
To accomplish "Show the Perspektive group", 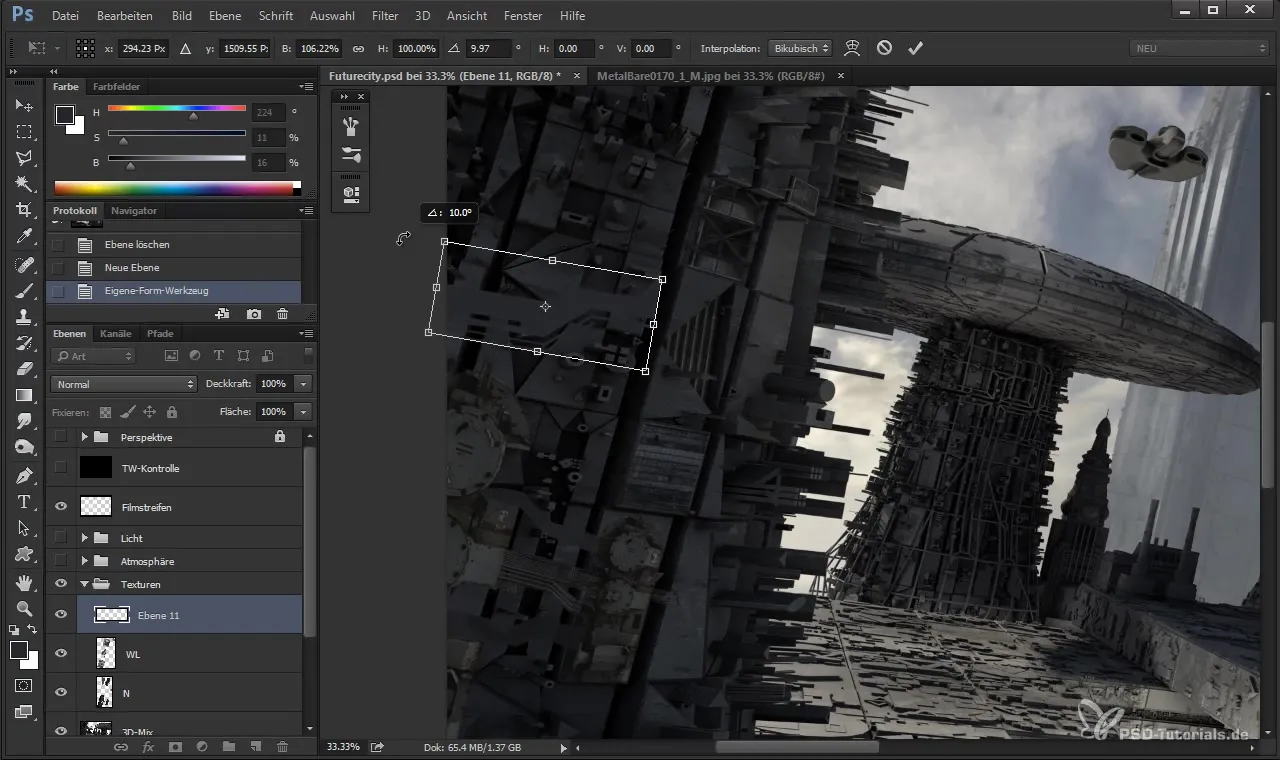I will (61, 437).
